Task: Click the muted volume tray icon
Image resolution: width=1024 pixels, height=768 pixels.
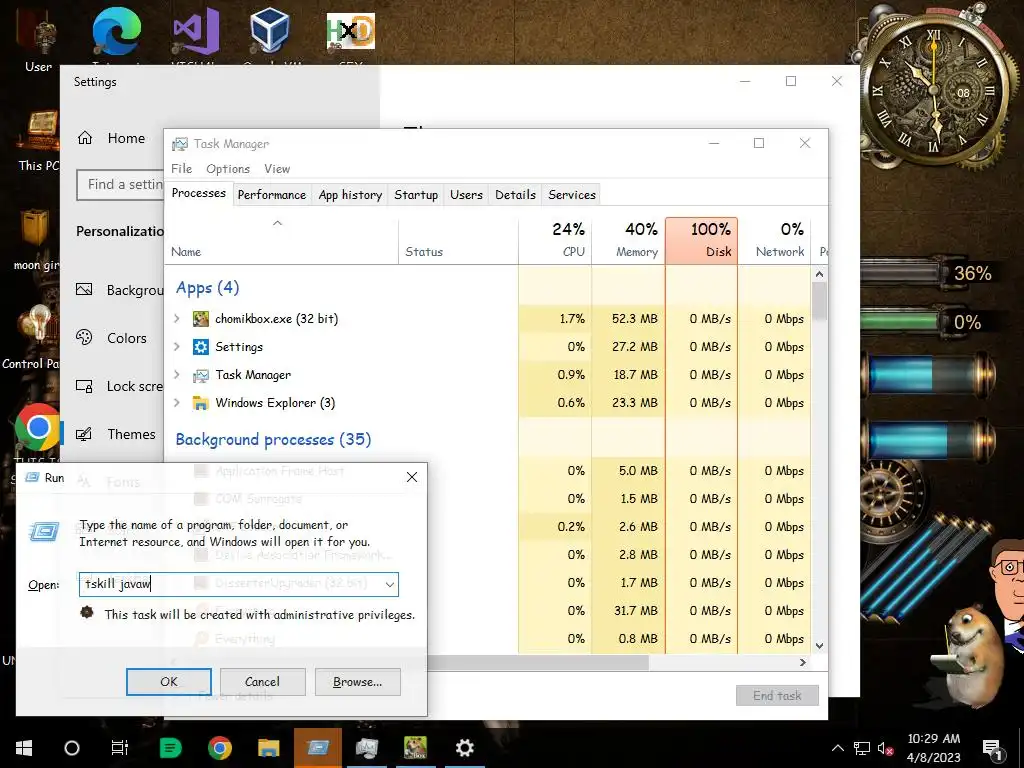Action: 885,748
